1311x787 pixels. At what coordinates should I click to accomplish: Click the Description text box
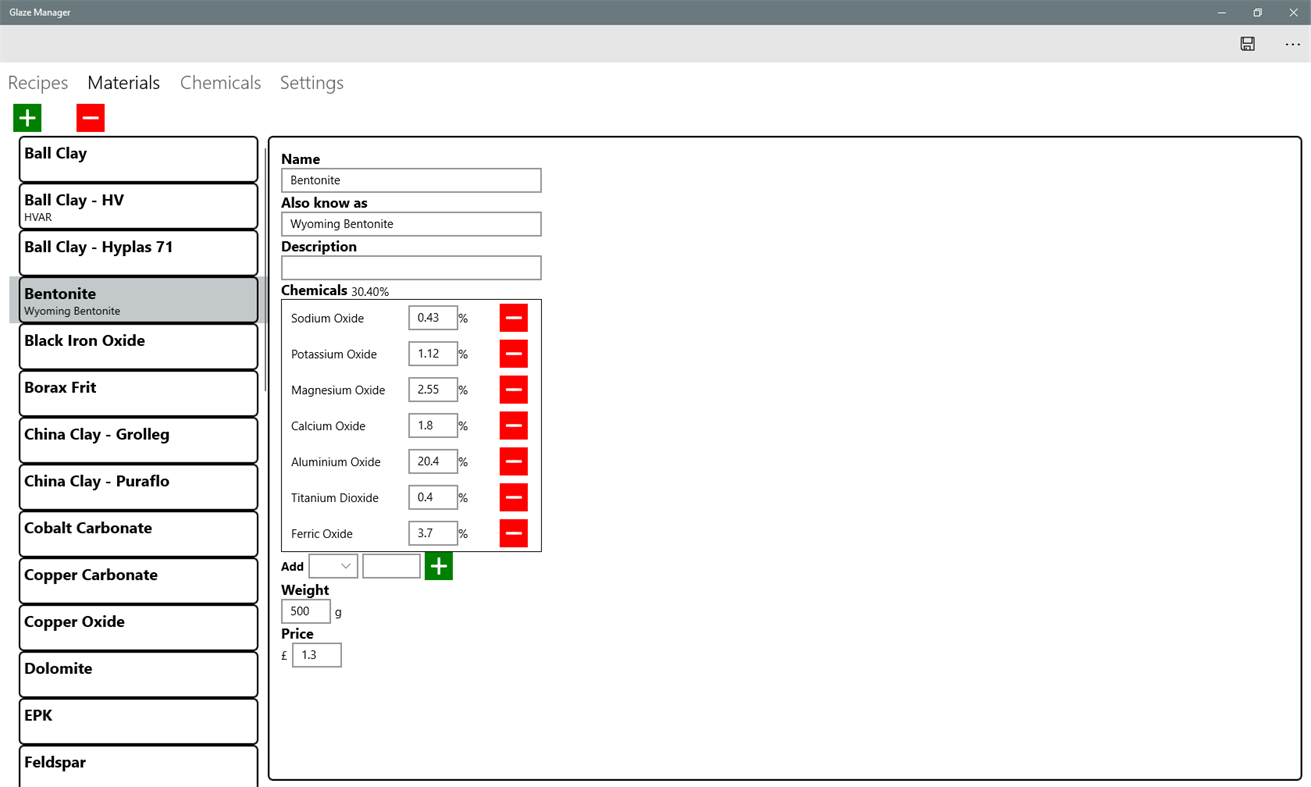coord(410,267)
